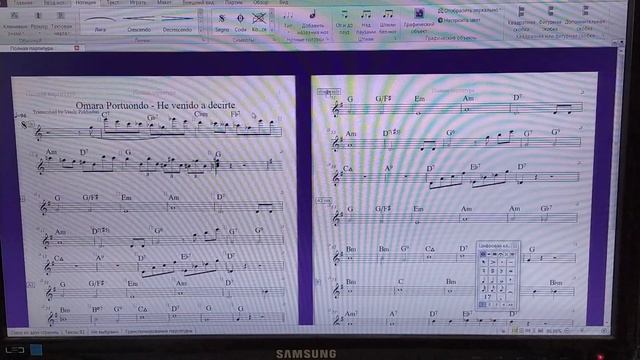Image resolution: width=640 pixels, height=360 pixels.
Task: Select the Crescendo hairpin line
Action: [x=139, y=22]
